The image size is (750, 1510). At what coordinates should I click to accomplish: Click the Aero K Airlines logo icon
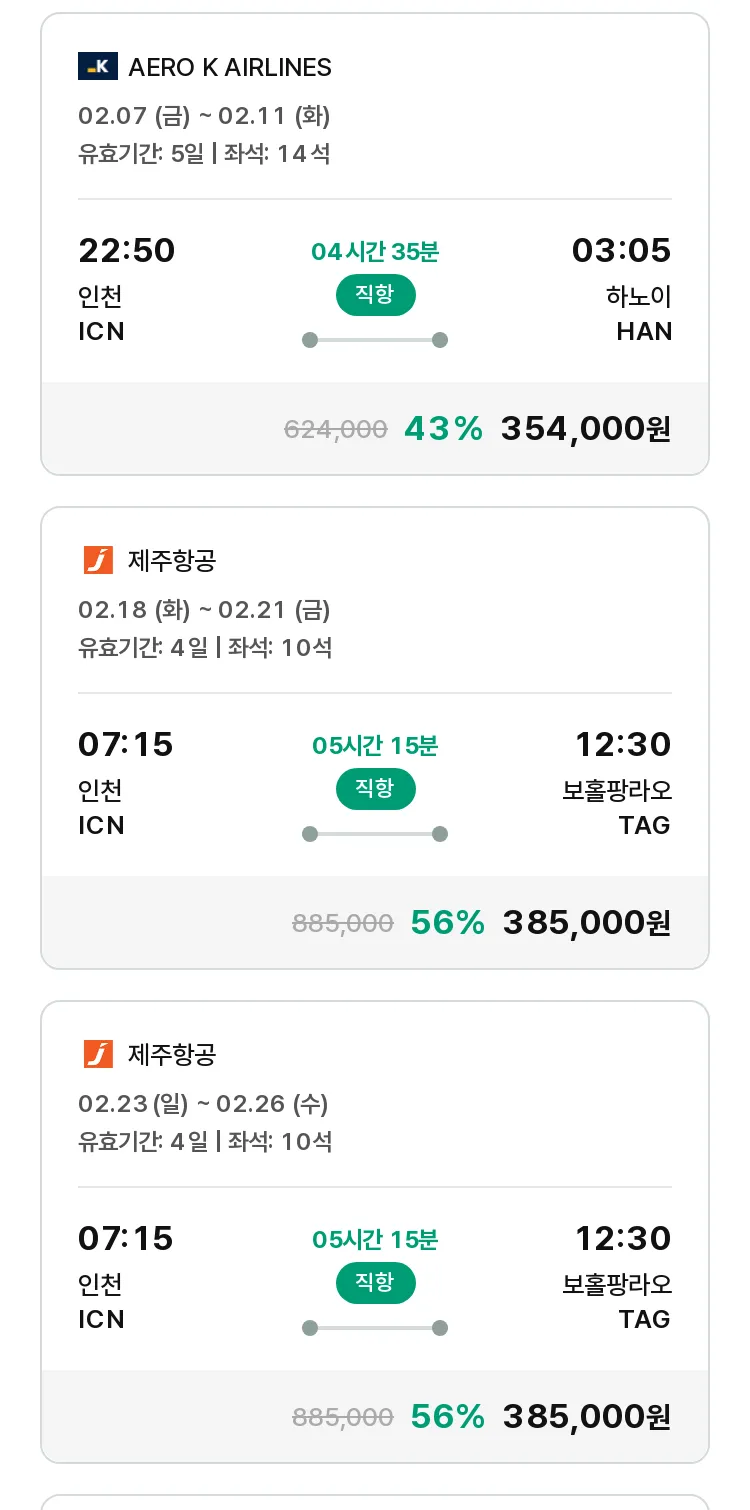98,67
